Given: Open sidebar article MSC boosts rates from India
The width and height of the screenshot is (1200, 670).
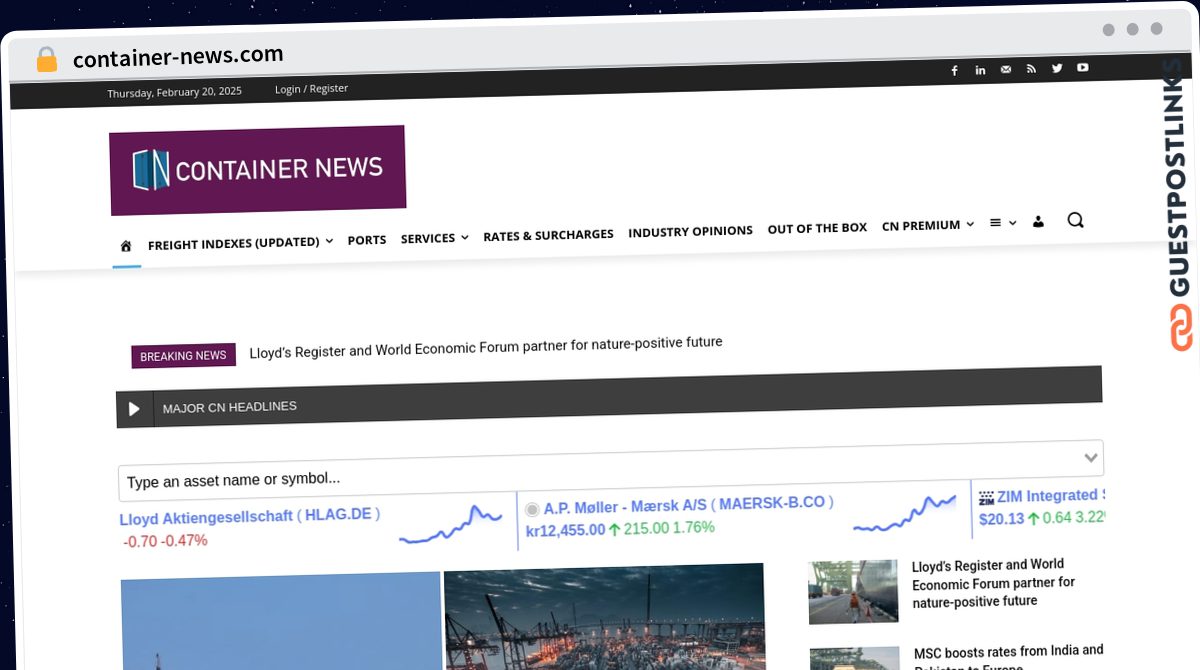Looking at the screenshot, I should [x=1008, y=657].
